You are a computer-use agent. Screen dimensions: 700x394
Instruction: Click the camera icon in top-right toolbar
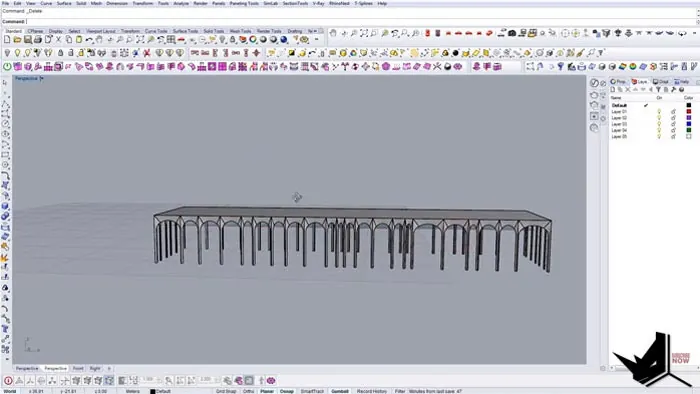tap(512, 33)
